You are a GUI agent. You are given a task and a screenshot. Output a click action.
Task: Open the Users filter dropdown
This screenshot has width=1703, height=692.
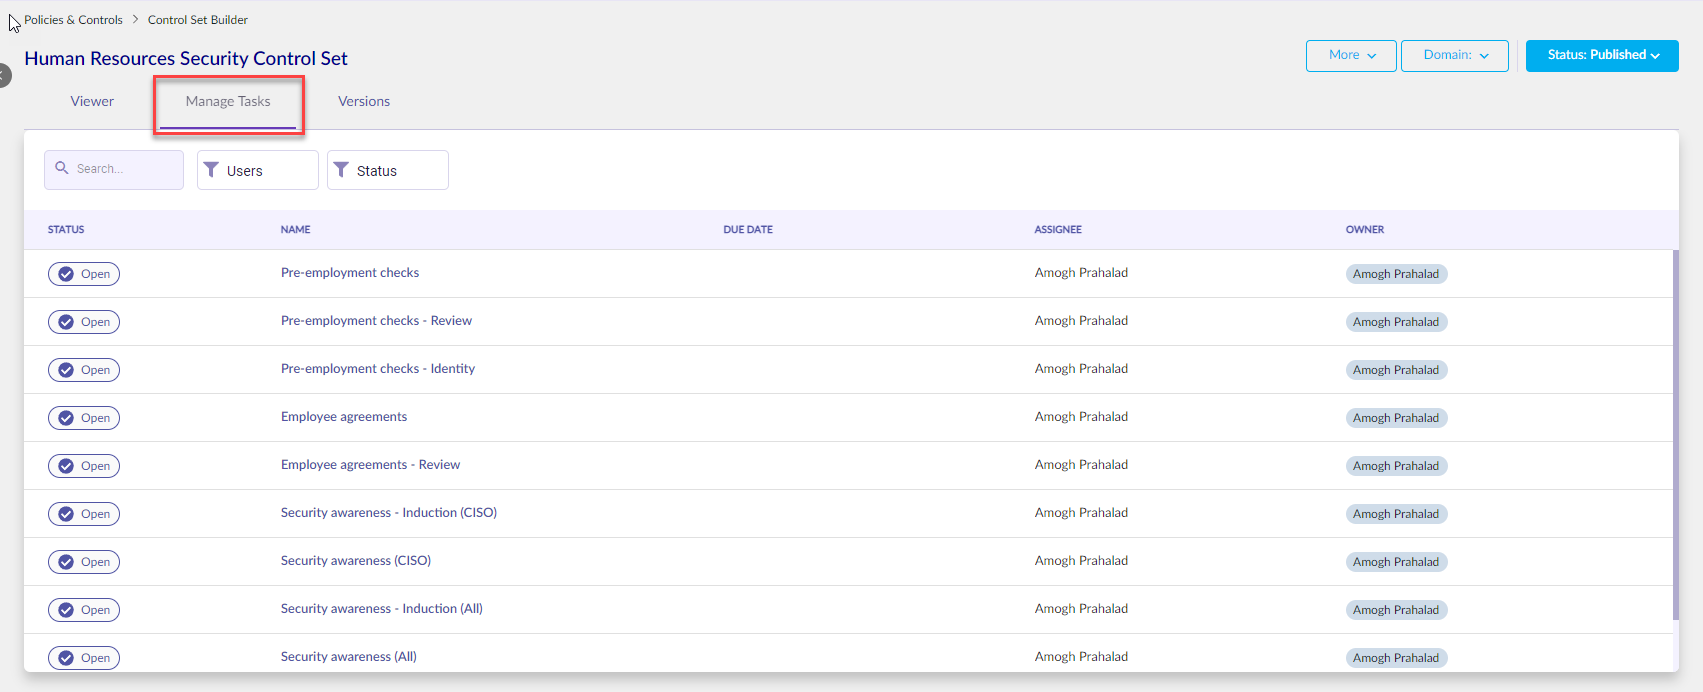[258, 170]
